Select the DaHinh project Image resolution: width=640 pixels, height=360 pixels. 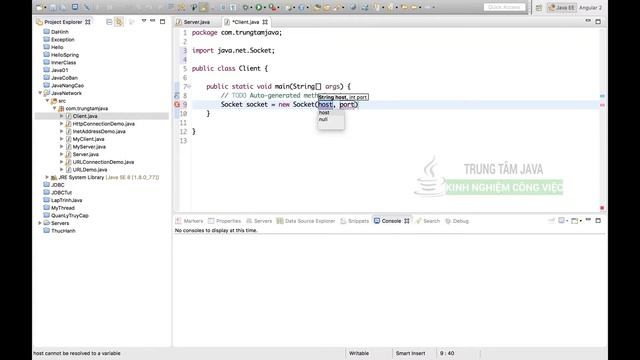pyautogui.click(x=60, y=32)
